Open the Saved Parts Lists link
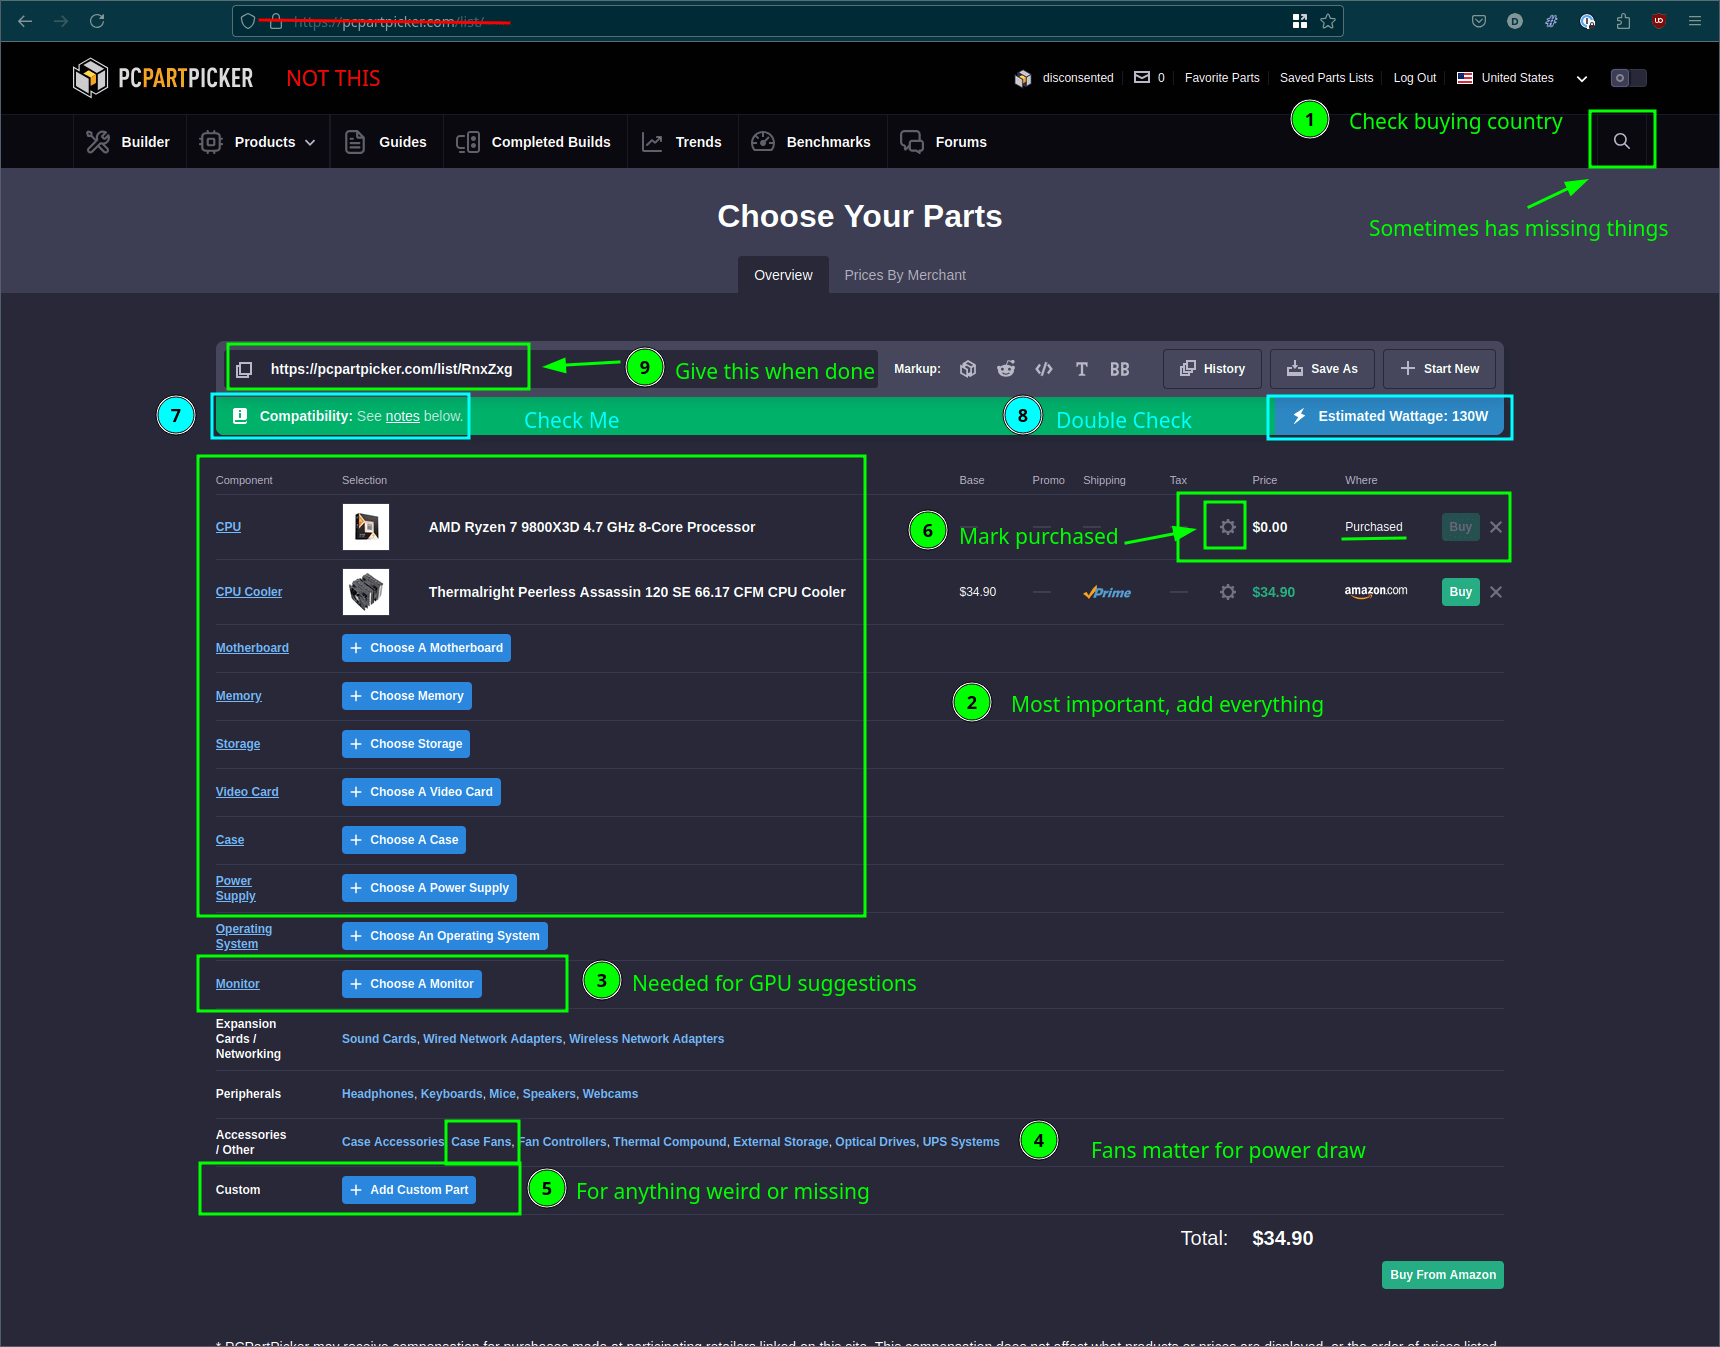 [x=1327, y=78]
